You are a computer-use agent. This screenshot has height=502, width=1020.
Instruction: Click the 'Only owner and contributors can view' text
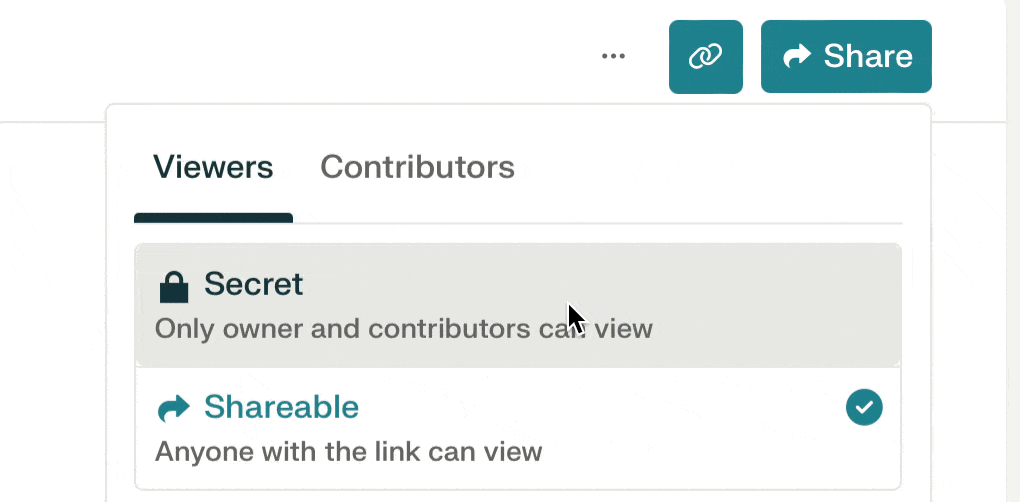(403, 329)
